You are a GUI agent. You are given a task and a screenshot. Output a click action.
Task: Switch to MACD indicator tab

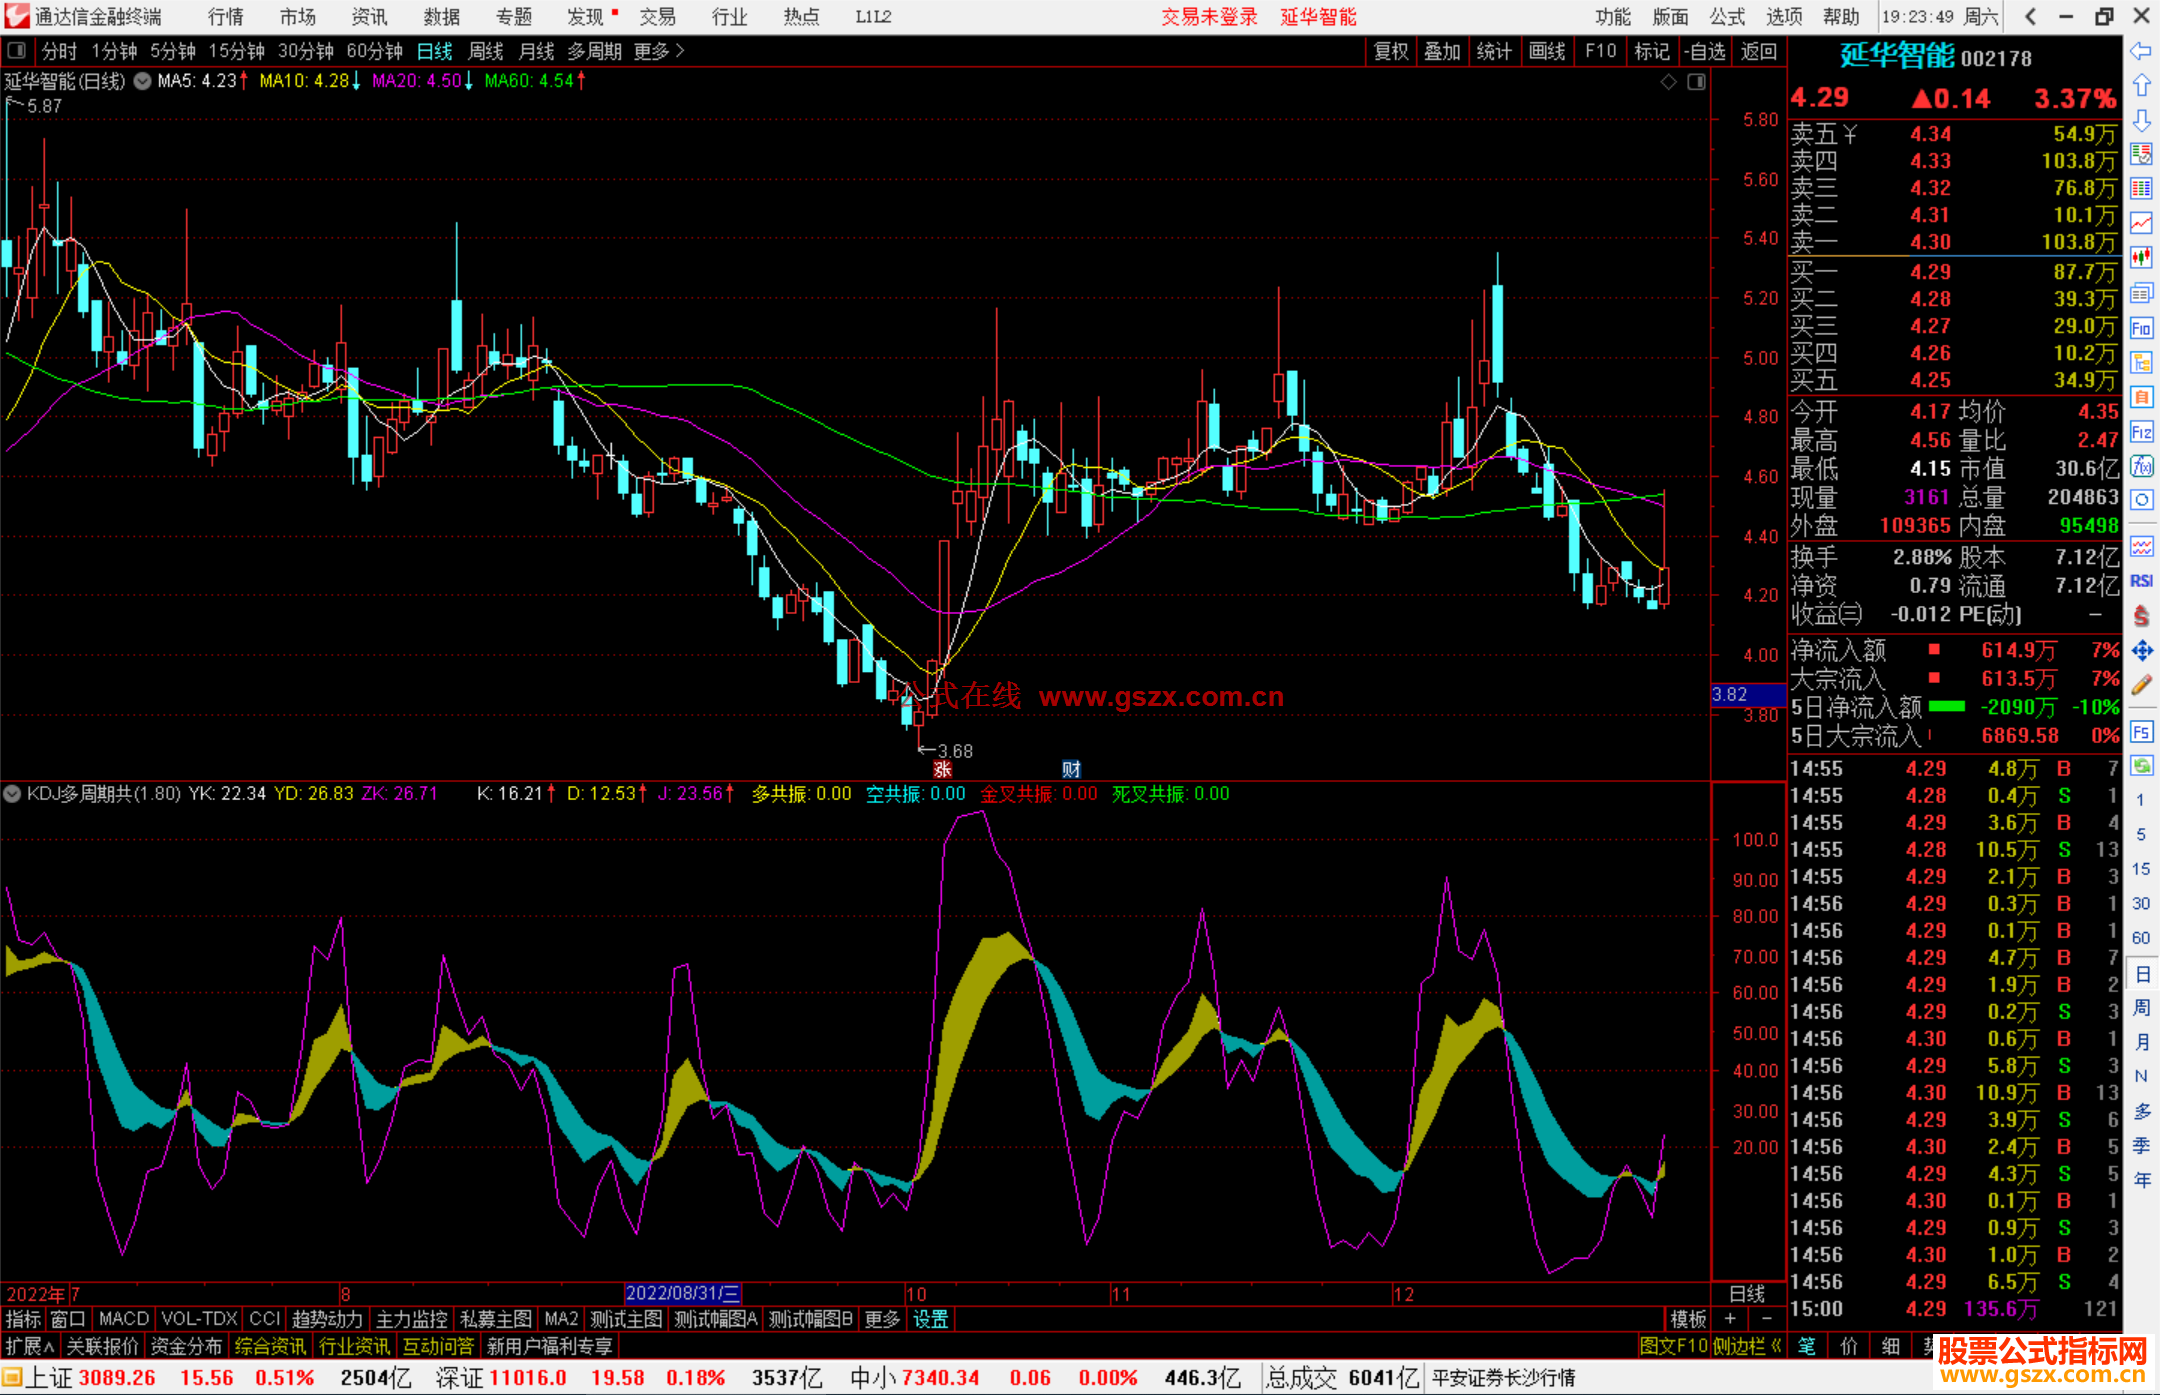pyautogui.click(x=124, y=1319)
